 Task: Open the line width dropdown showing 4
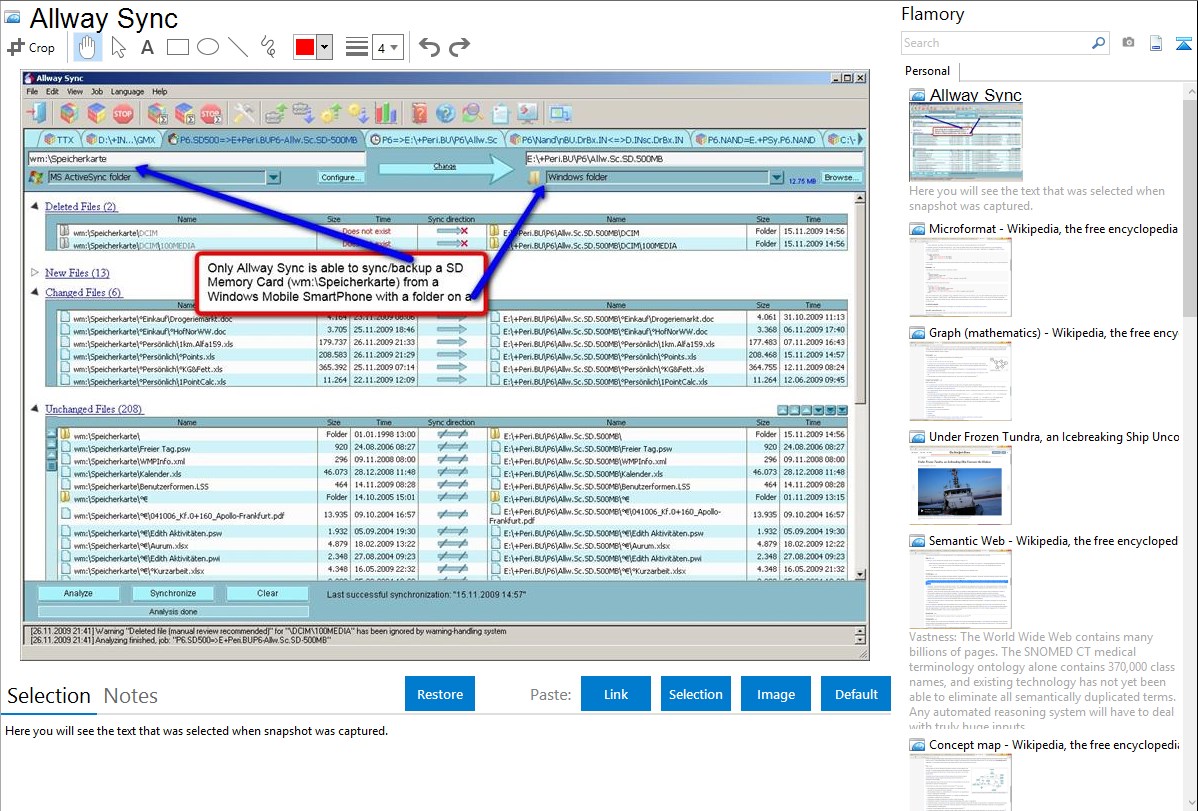pos(387,48)
